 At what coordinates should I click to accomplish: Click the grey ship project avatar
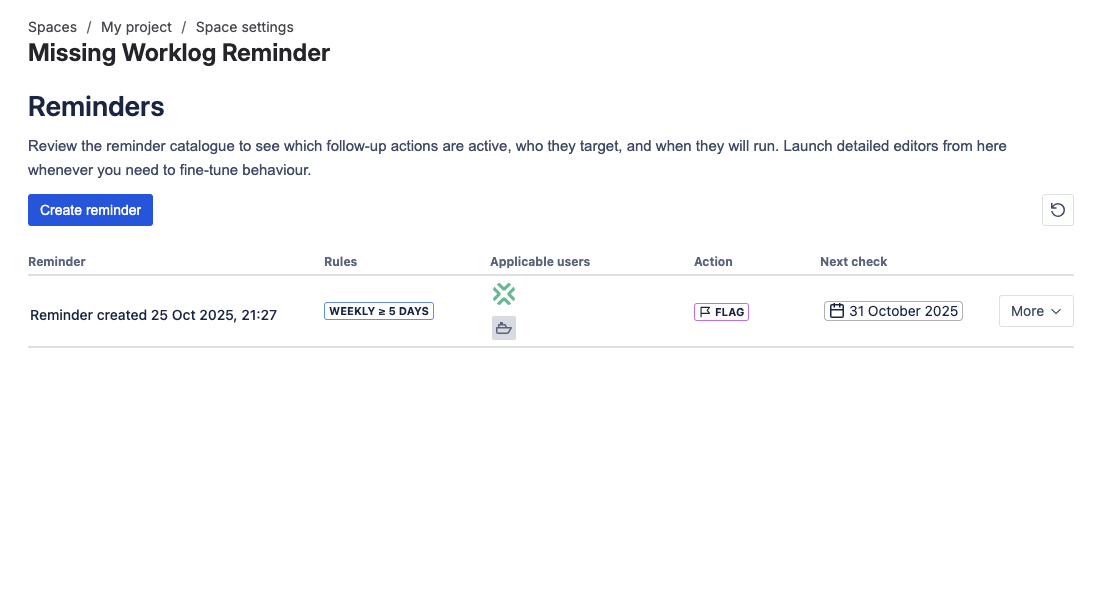504,328
